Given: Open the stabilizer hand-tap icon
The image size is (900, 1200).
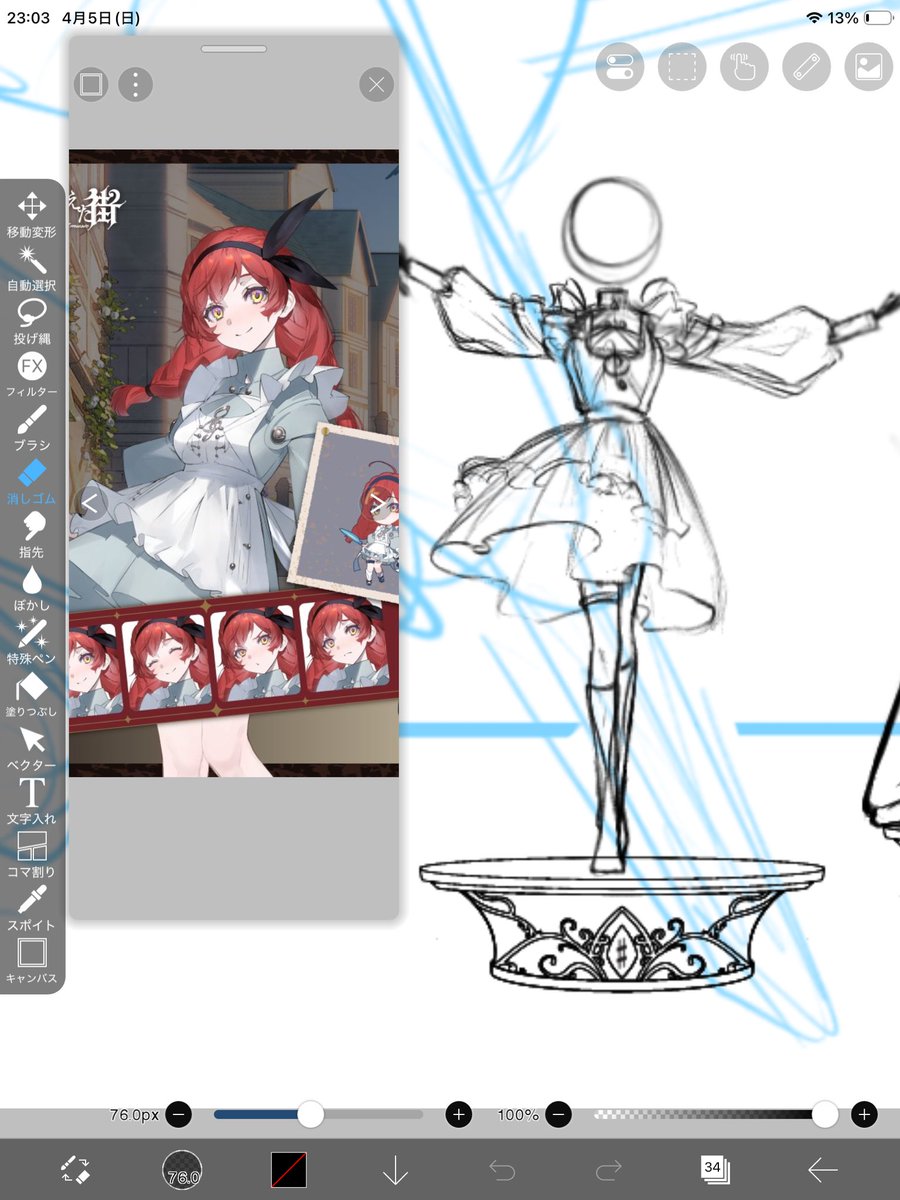Looking at the screenshot, I should pos(745,67).
